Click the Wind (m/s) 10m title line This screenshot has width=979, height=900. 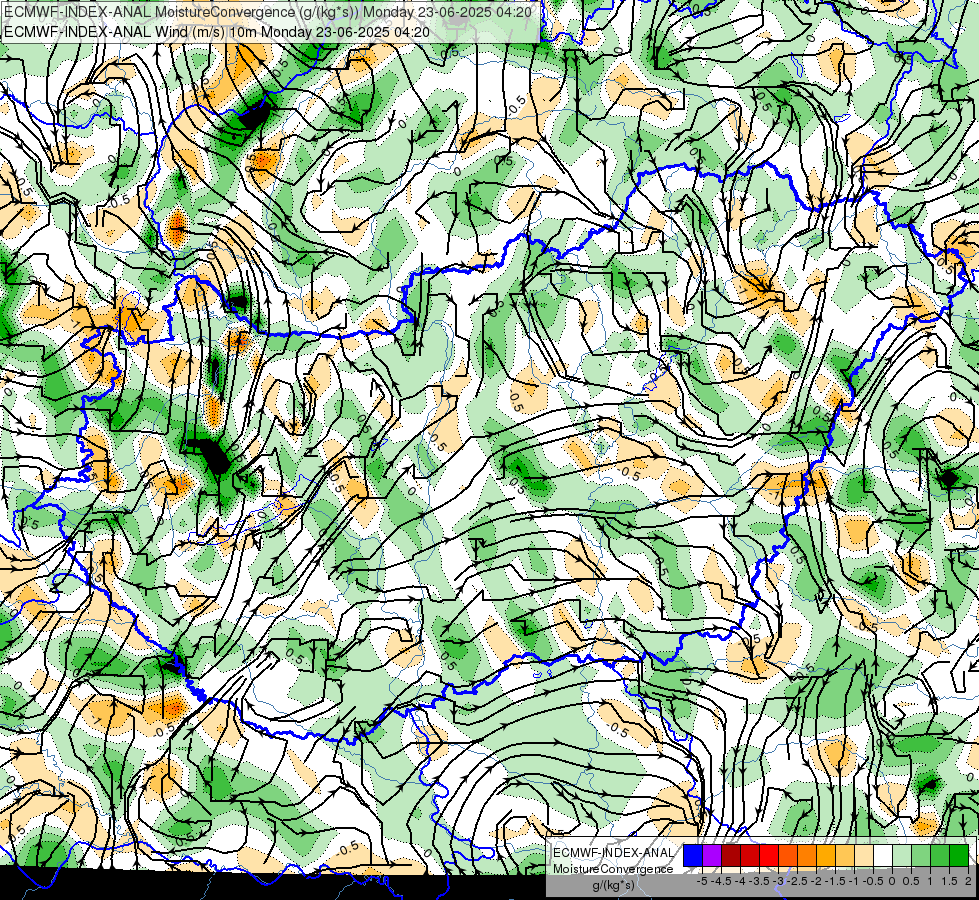coord(217,32)
